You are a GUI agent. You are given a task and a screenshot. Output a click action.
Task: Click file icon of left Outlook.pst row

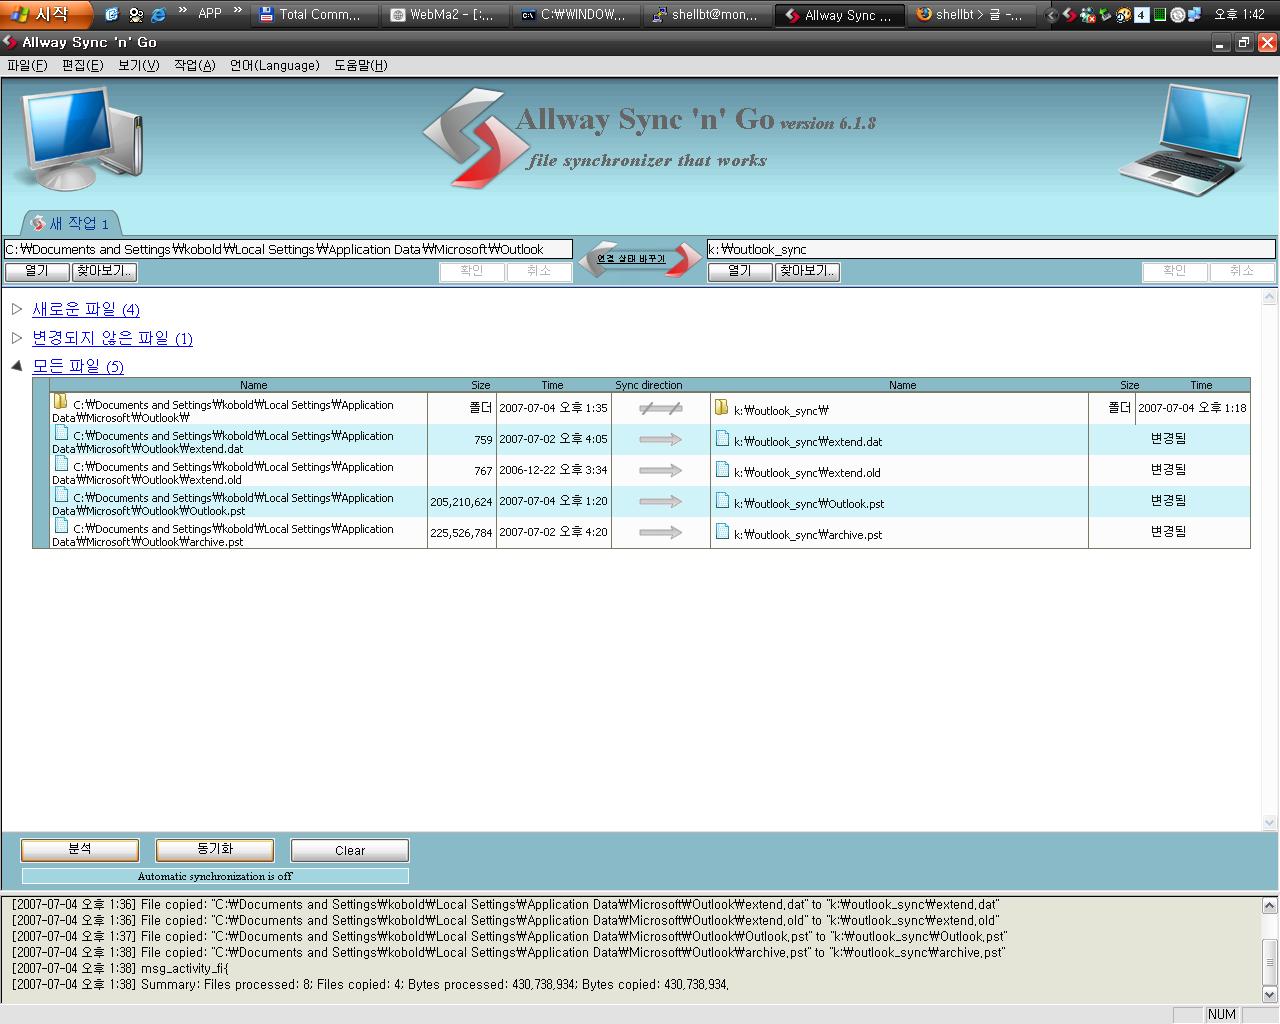point(61,495)
